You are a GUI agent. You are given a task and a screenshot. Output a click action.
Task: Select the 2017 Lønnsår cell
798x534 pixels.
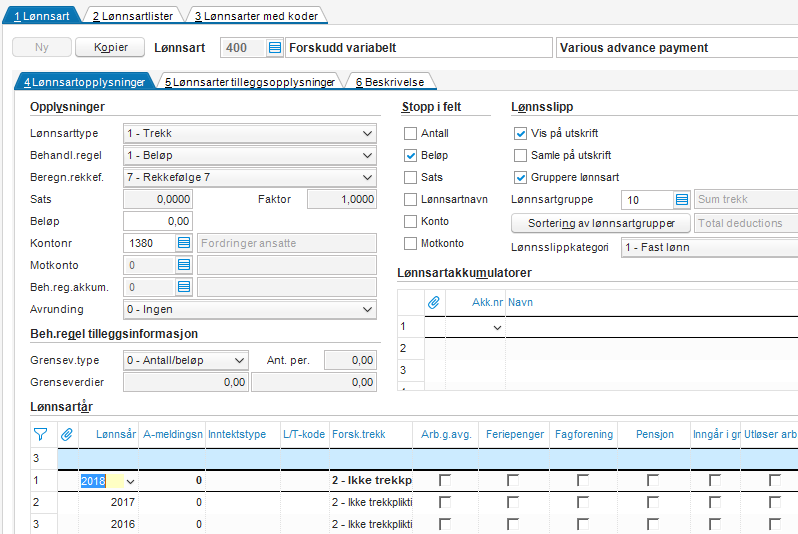108,502
